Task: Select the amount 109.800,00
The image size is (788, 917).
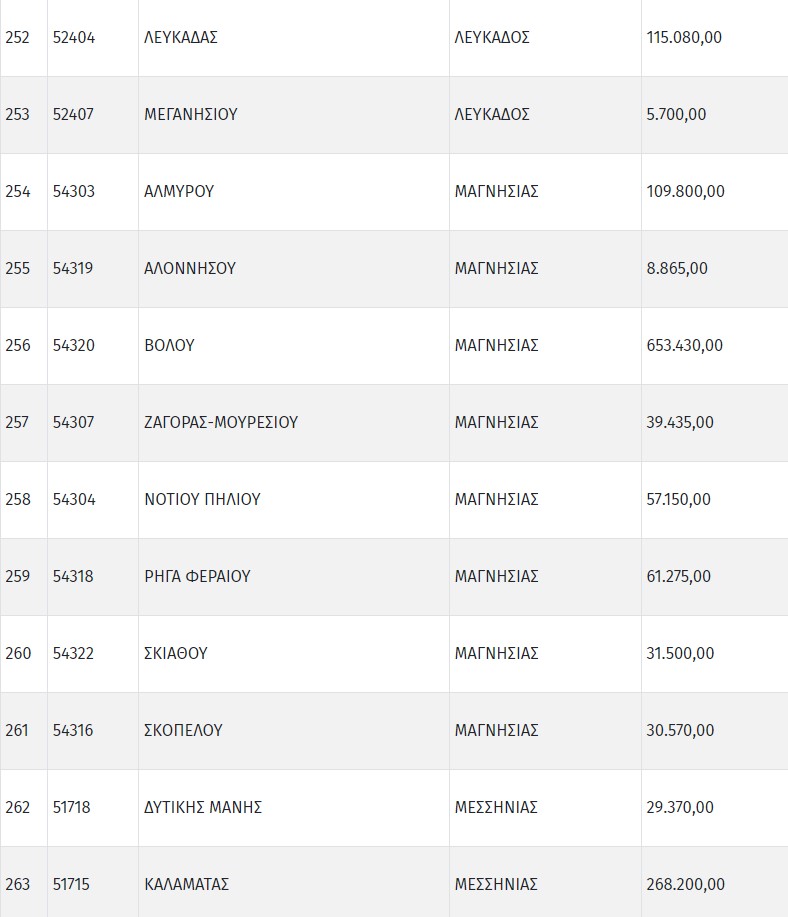Action: 686,192
